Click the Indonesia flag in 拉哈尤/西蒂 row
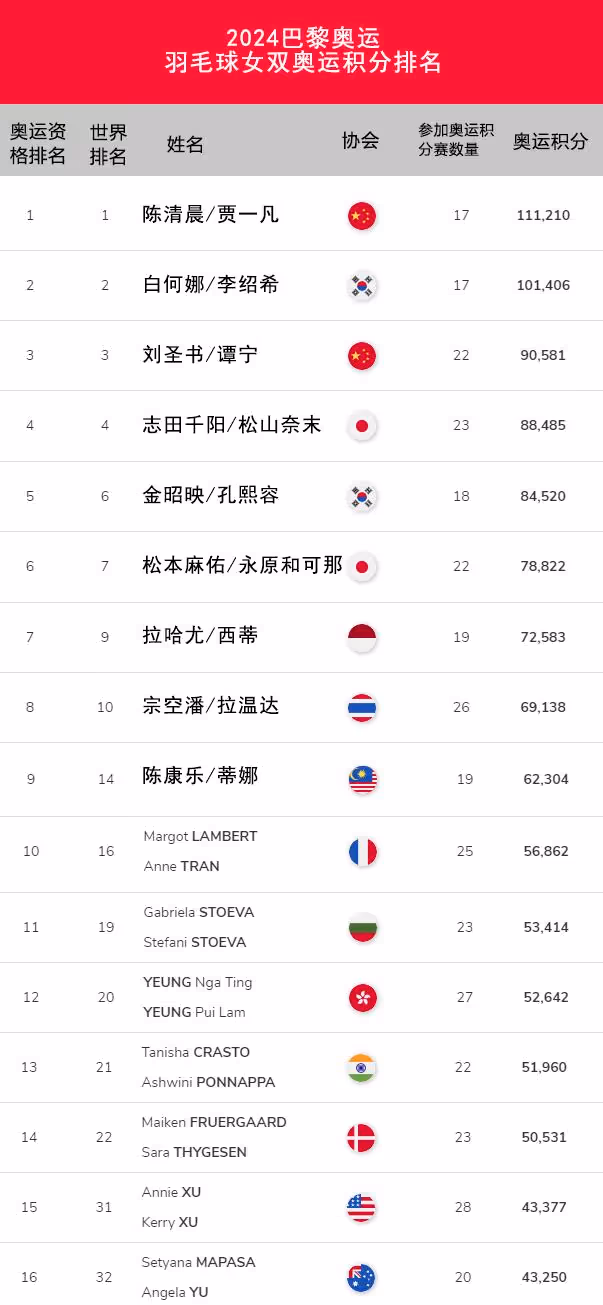This screenshot has width=603, height=1305. pyautogui.click(x=361, y=637)
